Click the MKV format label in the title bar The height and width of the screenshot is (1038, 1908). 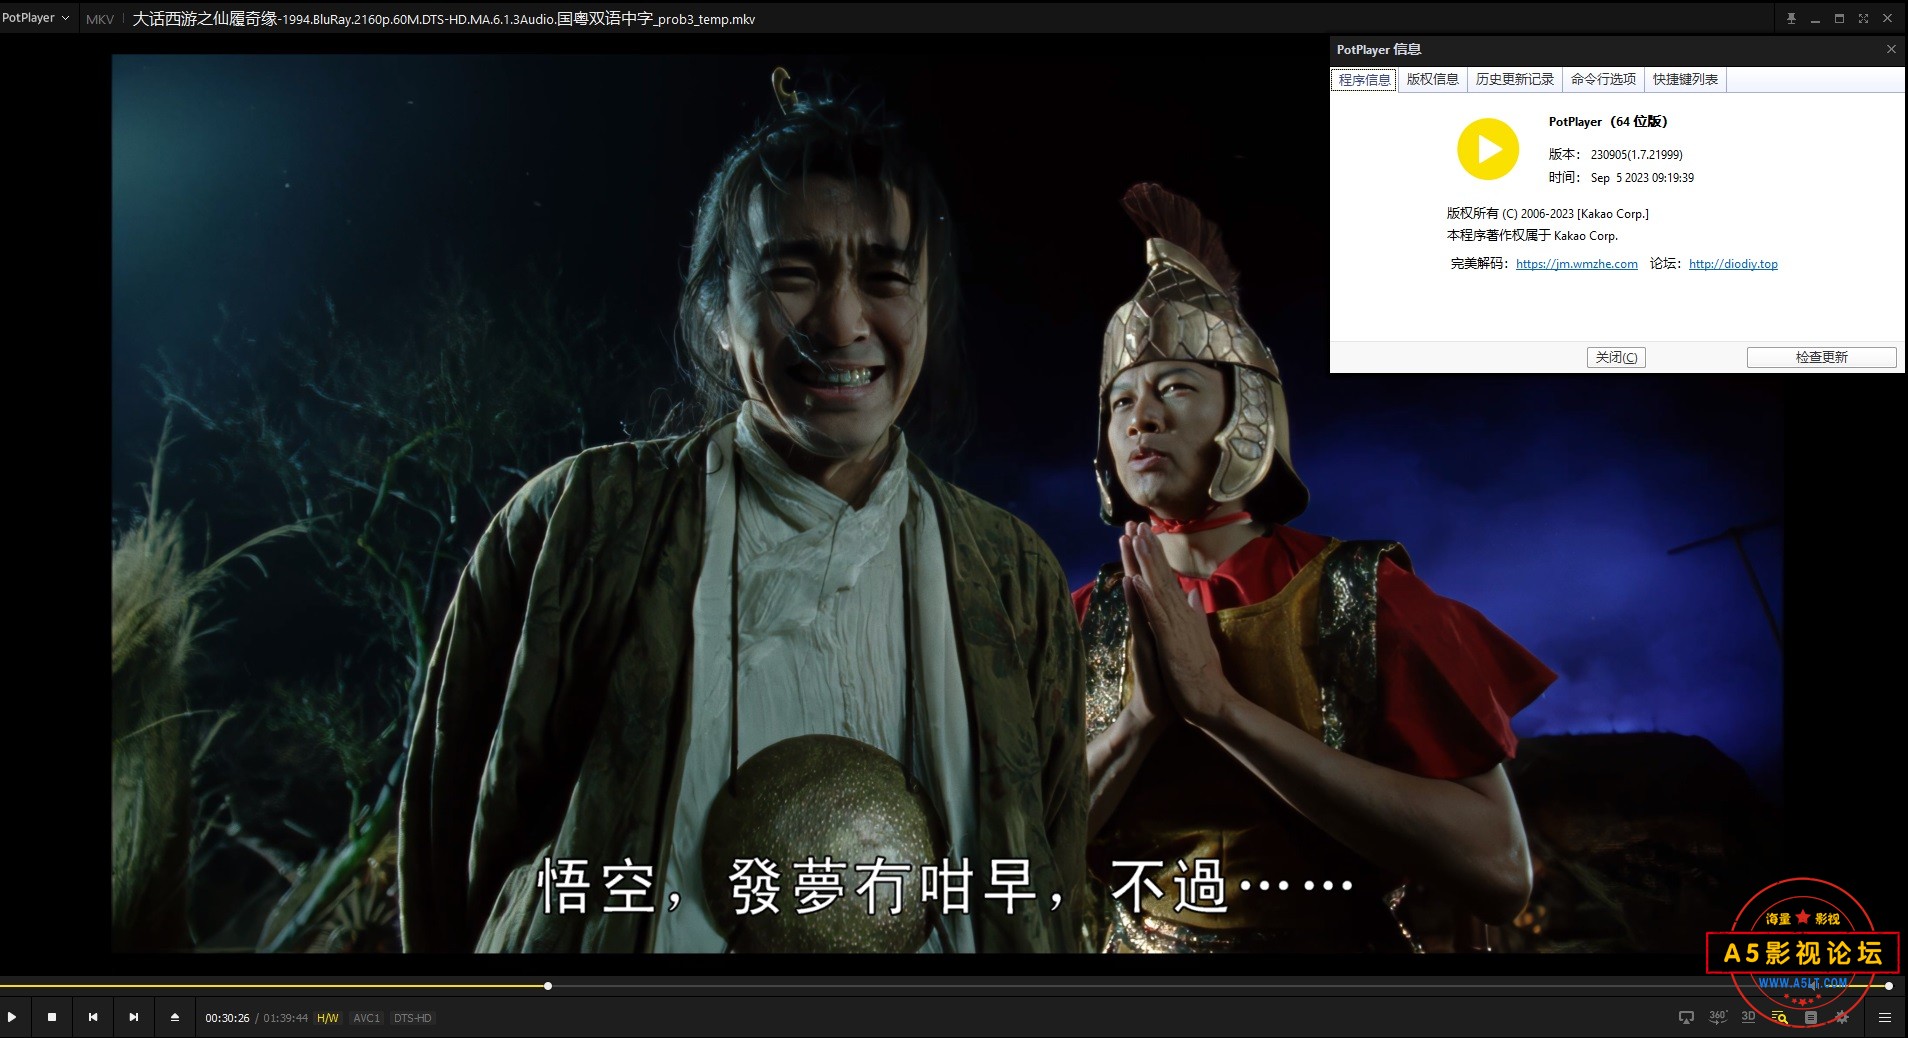[100, 19]
